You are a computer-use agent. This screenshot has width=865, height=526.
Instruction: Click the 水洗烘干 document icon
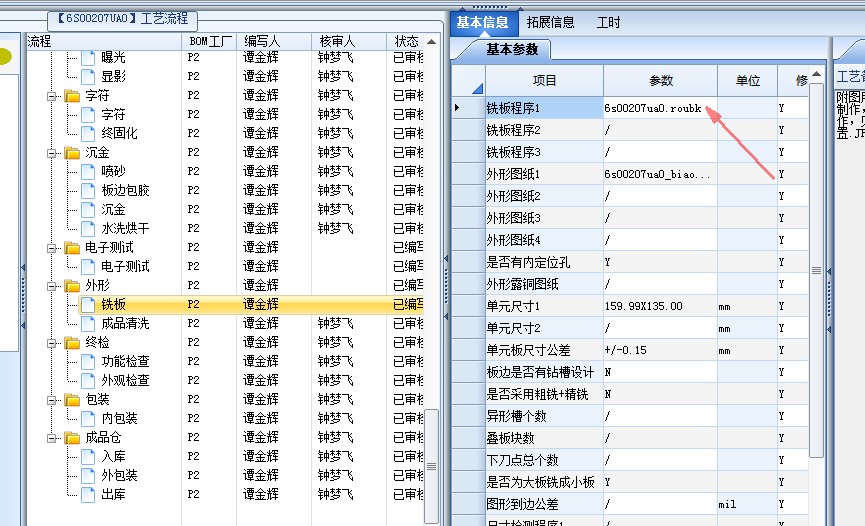click(x=88, y=228)
